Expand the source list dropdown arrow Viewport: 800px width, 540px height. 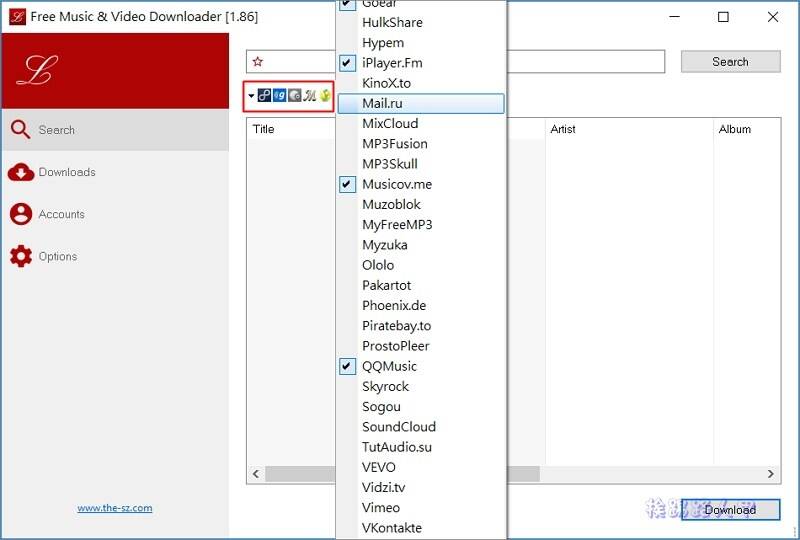(251, 95)
